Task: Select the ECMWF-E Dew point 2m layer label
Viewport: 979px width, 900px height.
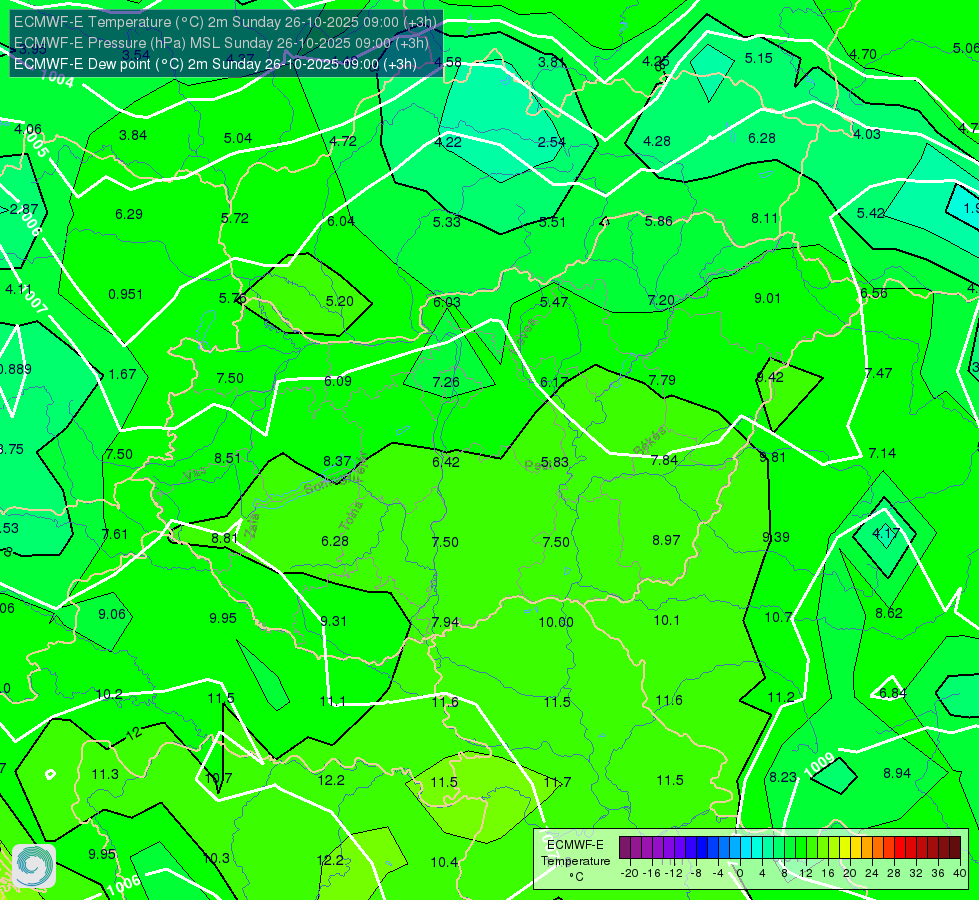Action: [x=215, y=64]
